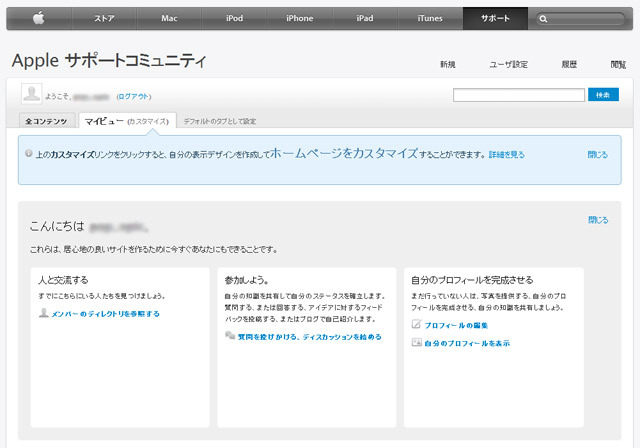Click the pencil edit icon beside プロフィールの編集
This screenshot has height=448, width=640.
pyautogui.click(x=416, y=324)
